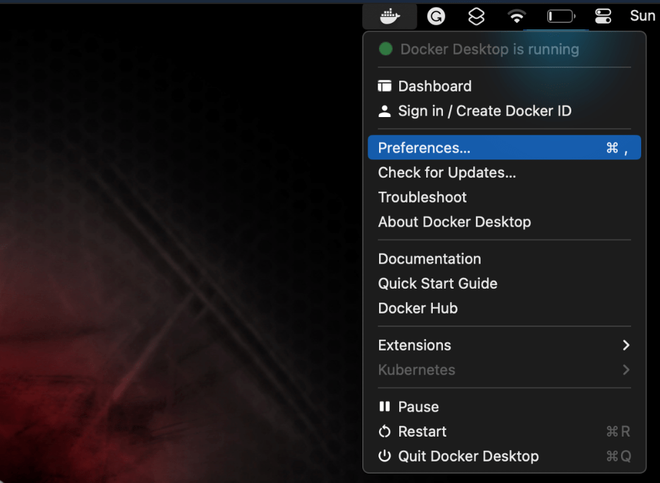Open Preferences… from the Docker menu
This screenshot has height=483, width=660.
504,147
